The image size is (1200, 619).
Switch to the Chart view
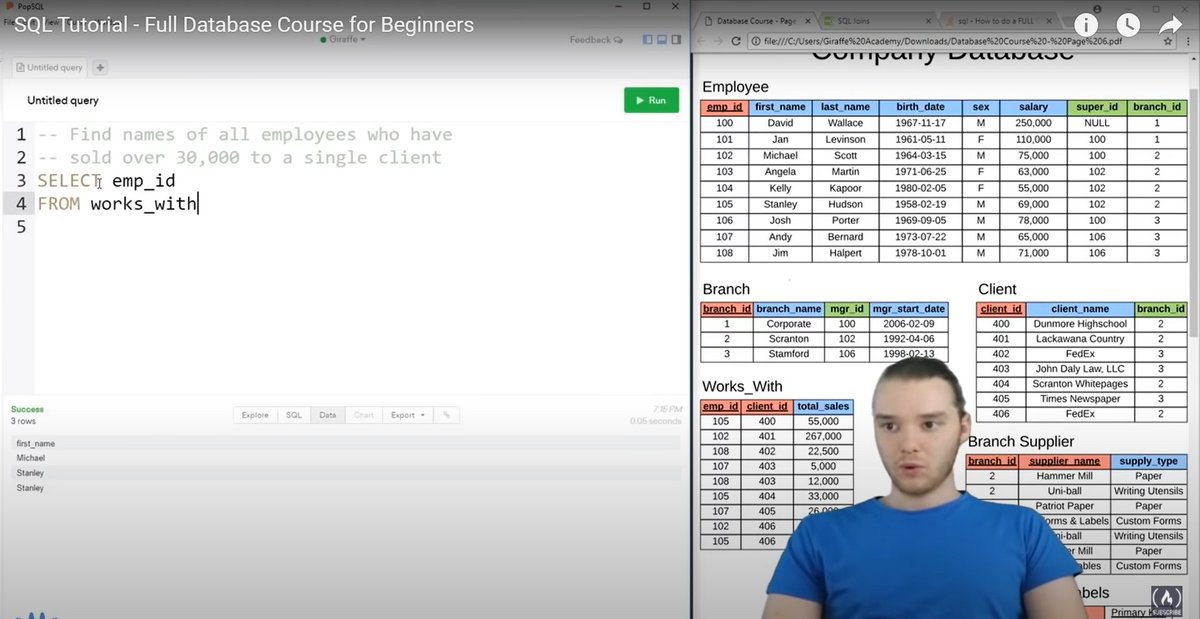click(x=363, y=414)
